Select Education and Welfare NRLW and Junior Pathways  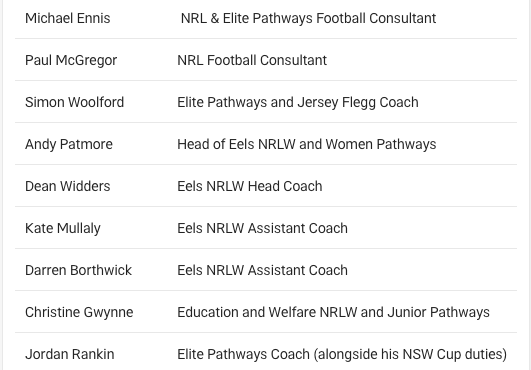(x=334, y=312)
